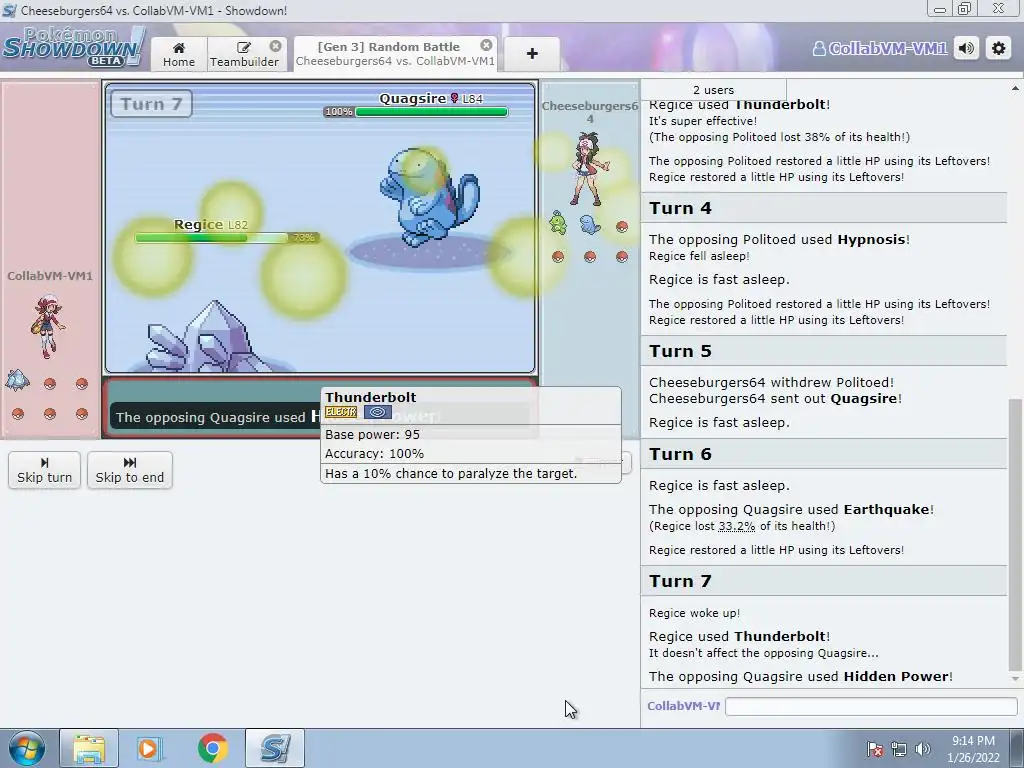Open Windows Media Player from taskbar
The height and width of the screenshot is (768, 1024).
coord(148,748)
